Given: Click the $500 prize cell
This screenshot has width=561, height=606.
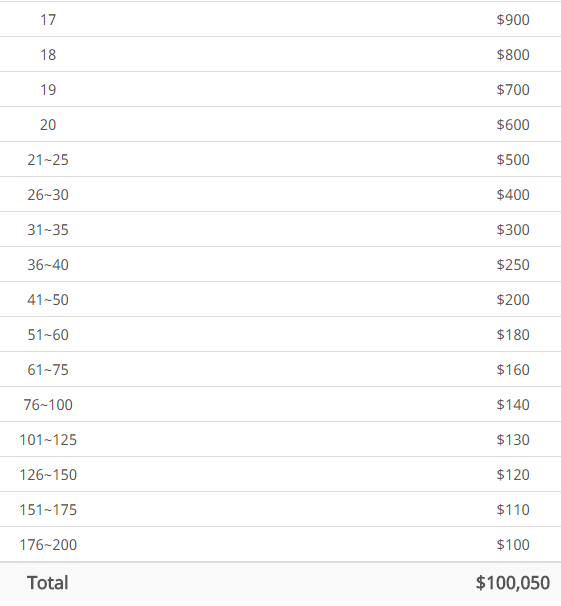Looking at the screenshot, I should 513,160.
